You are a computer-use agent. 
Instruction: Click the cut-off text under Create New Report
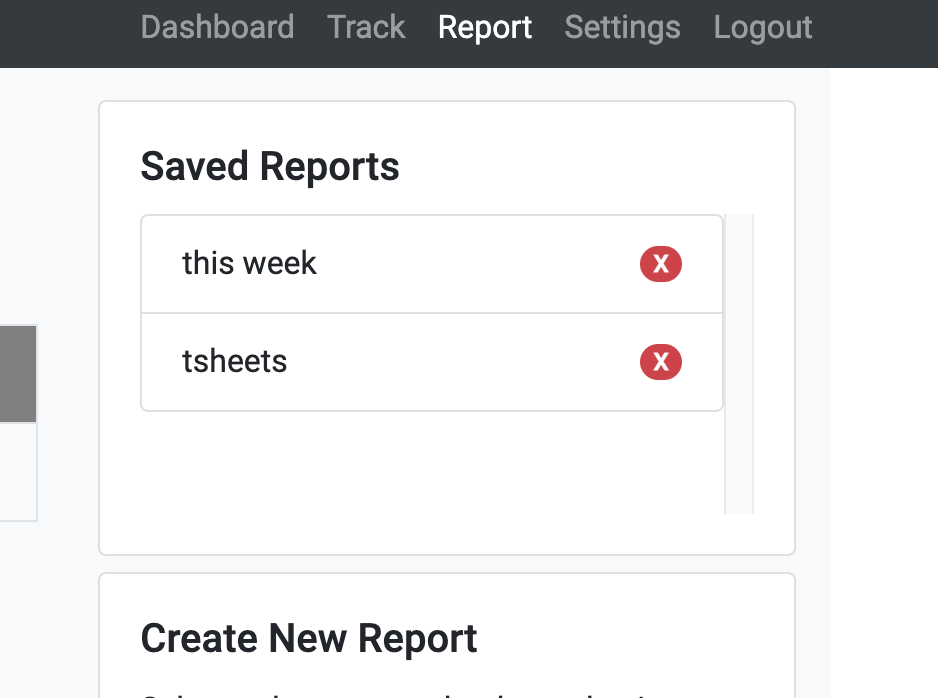point(395,695)
